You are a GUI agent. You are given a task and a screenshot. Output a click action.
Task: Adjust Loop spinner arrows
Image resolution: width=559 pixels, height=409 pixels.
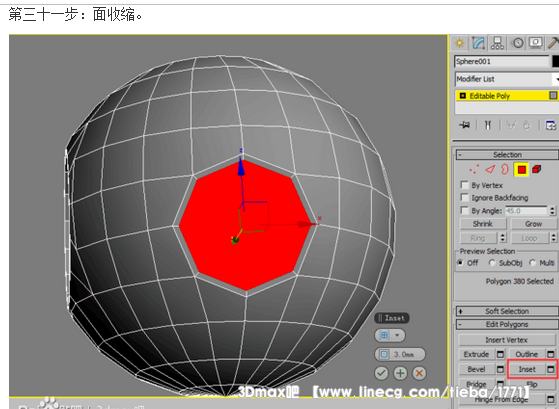[x=553, y=237]
